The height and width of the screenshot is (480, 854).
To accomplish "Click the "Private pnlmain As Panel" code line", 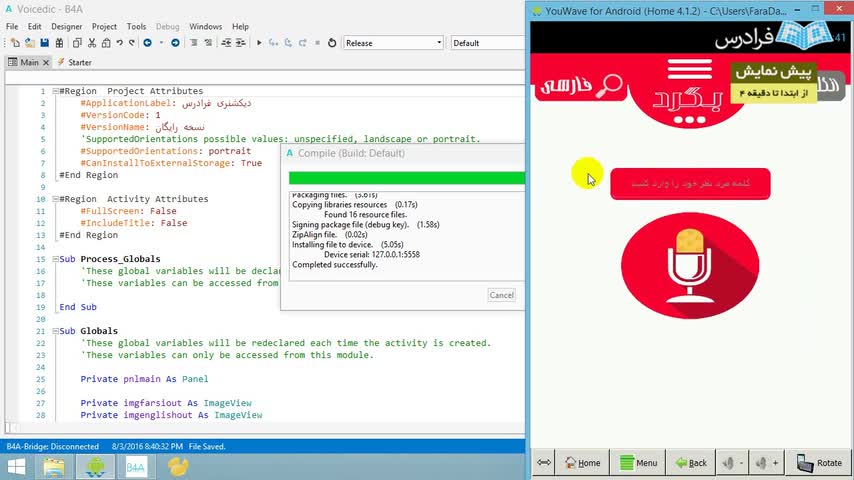I will click(144, 379).
